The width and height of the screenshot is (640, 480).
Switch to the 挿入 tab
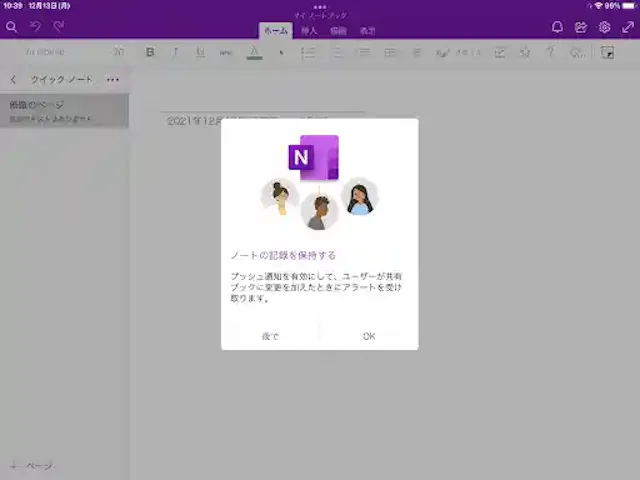(309, 31)
